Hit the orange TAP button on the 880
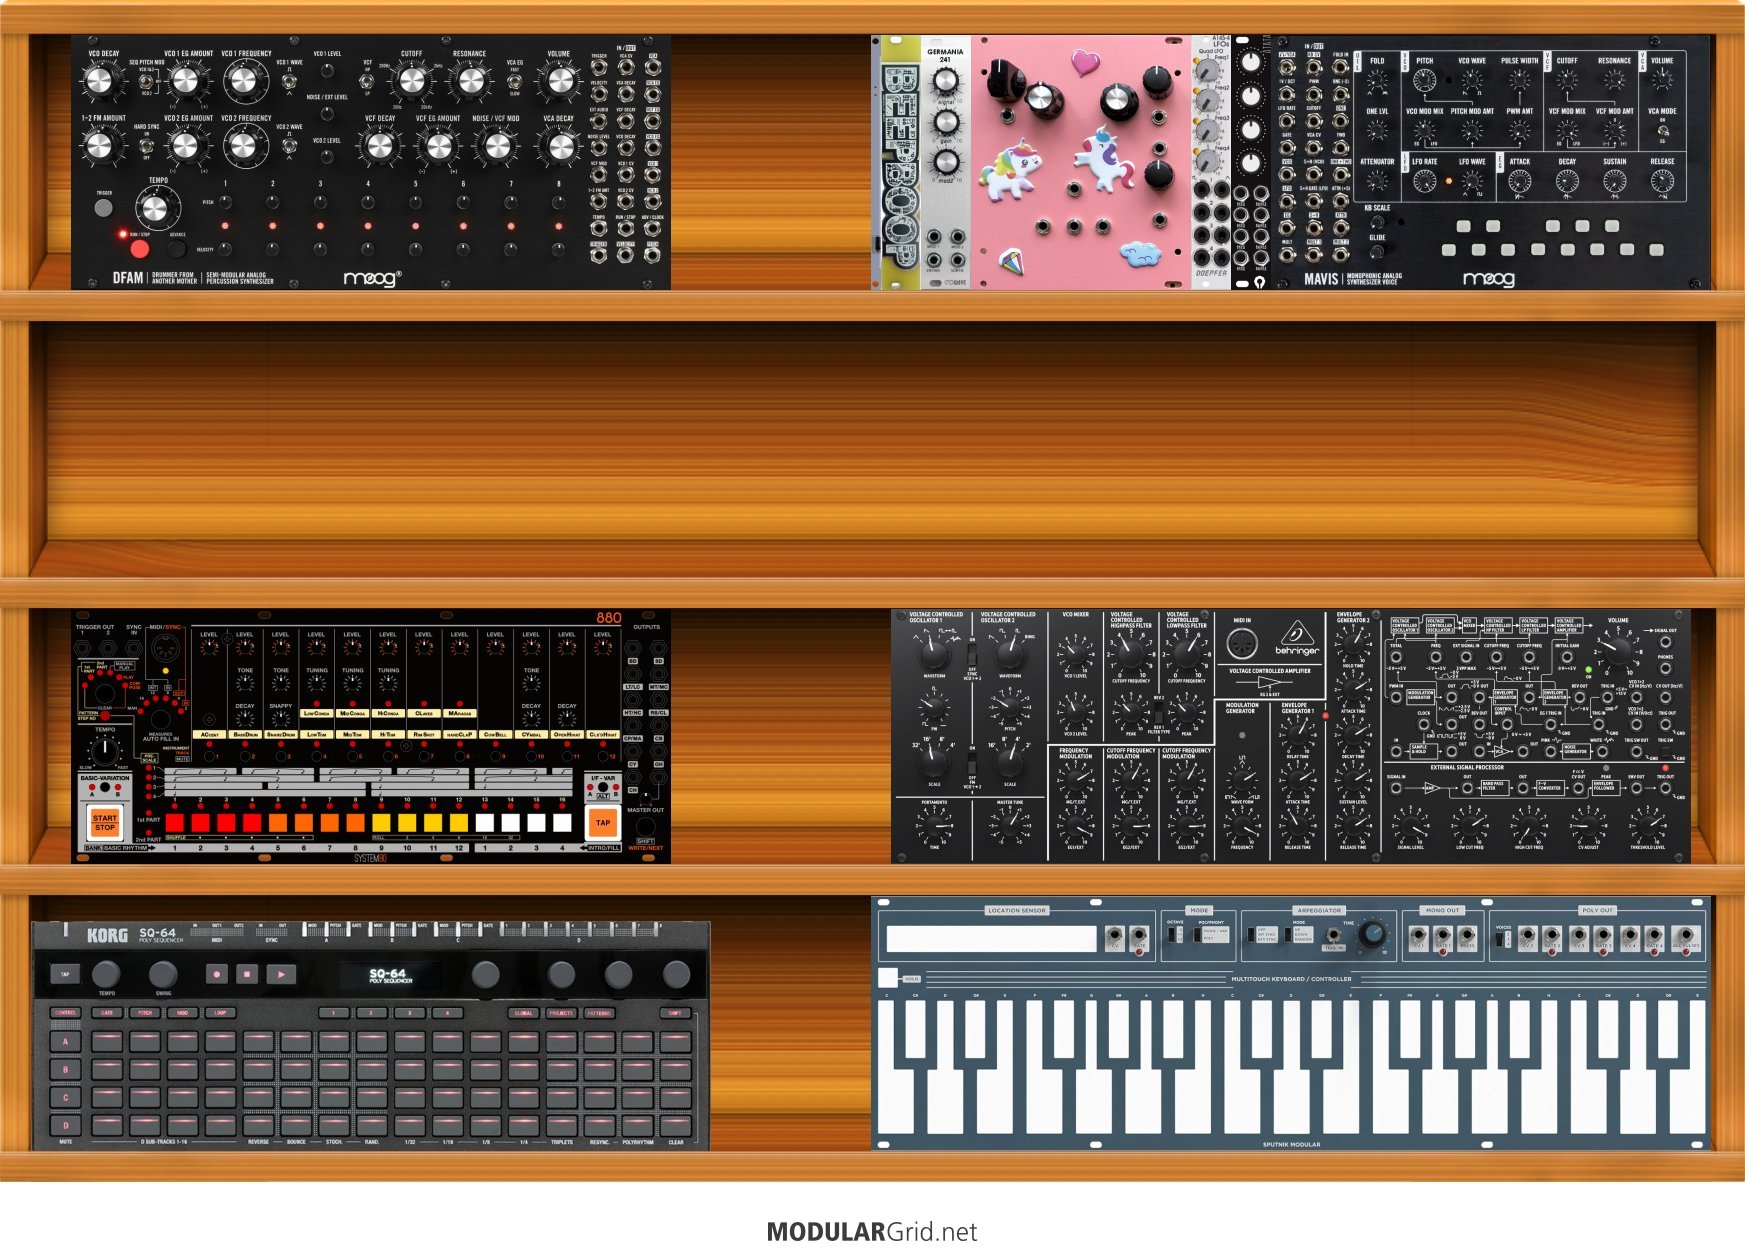The image size is (1745, 1253). pyautogui.click(x=603, y=823)
